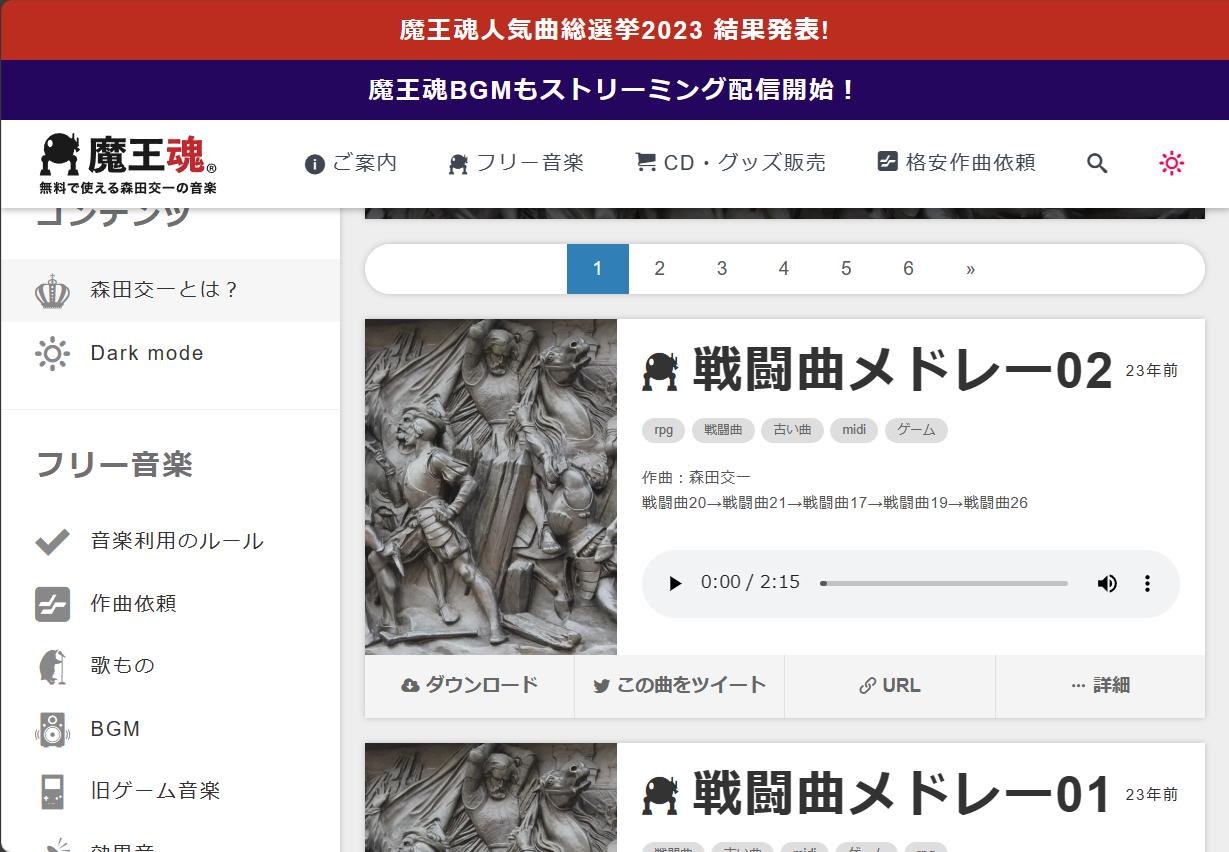Screen dimensions: 1229x852
Task: Open BGM in the sidebar
Action: pos(170,729)
